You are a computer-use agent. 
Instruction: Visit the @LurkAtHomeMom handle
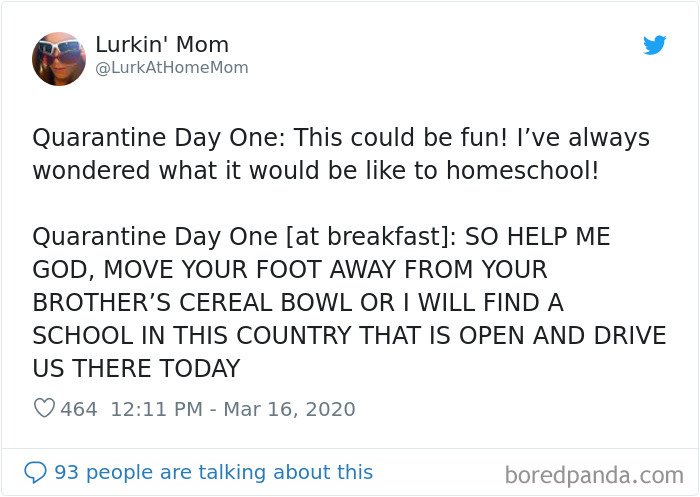coord(172,68)
